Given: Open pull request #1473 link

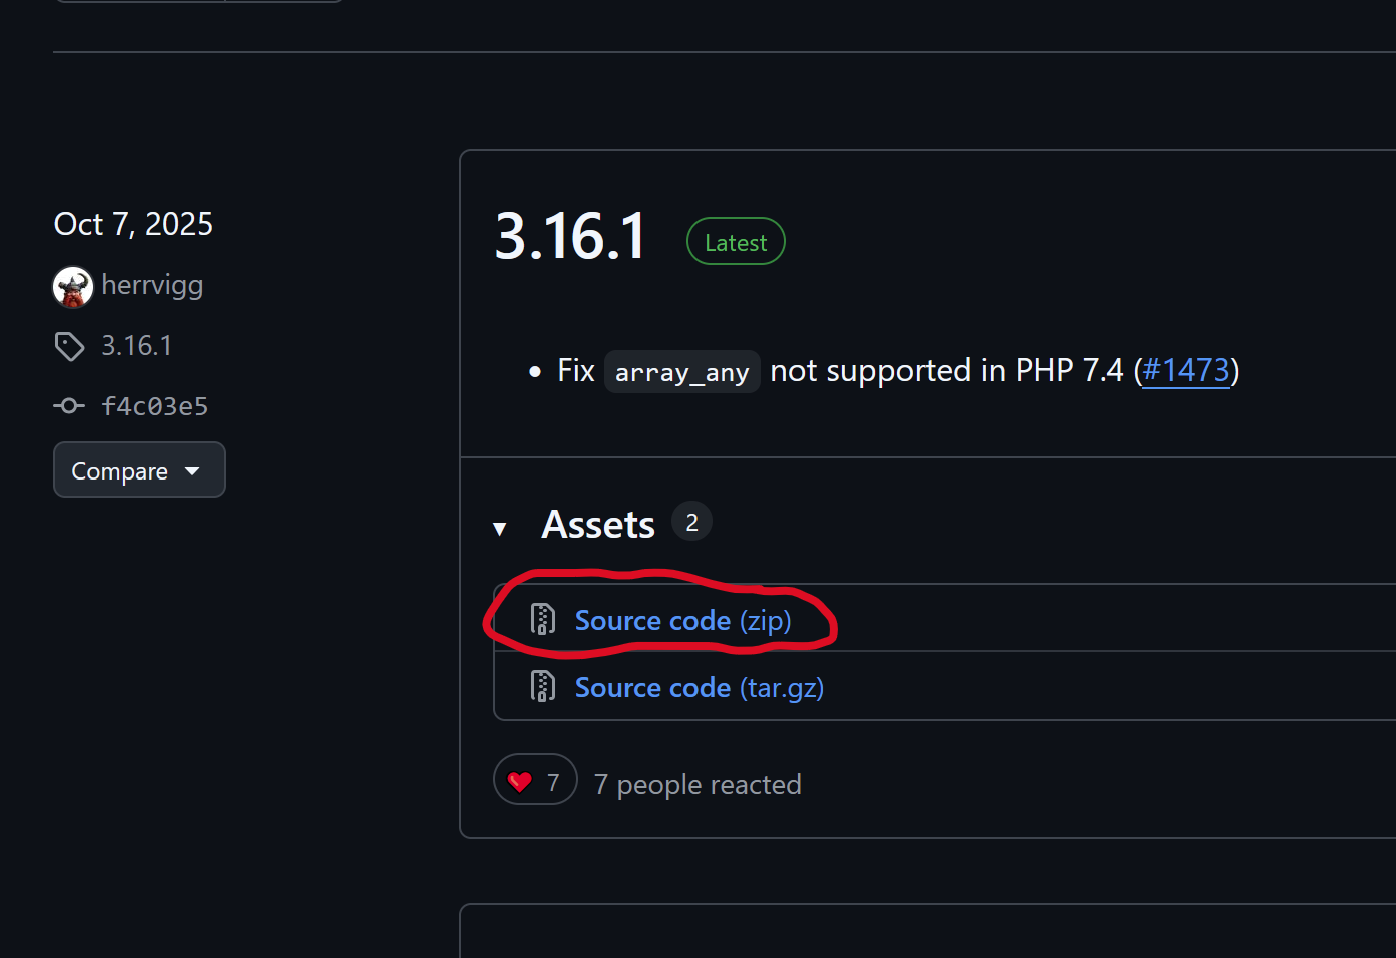Looking at the screenshot, I should [1185, 371].
